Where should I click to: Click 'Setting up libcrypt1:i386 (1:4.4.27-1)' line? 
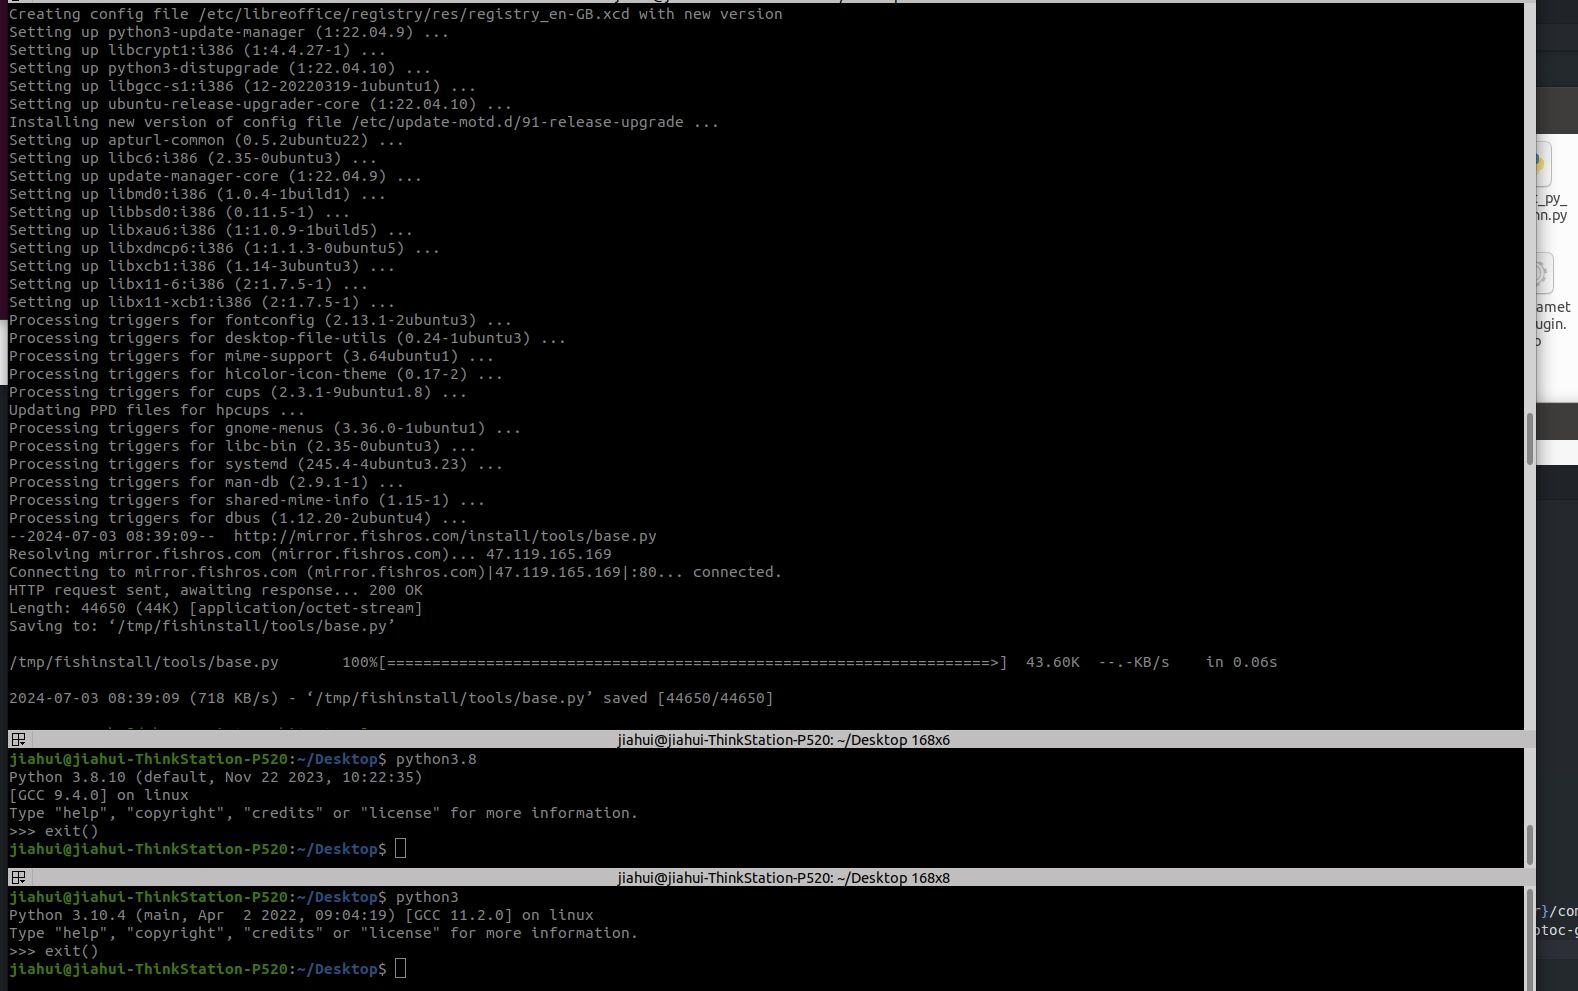point(197,50)
